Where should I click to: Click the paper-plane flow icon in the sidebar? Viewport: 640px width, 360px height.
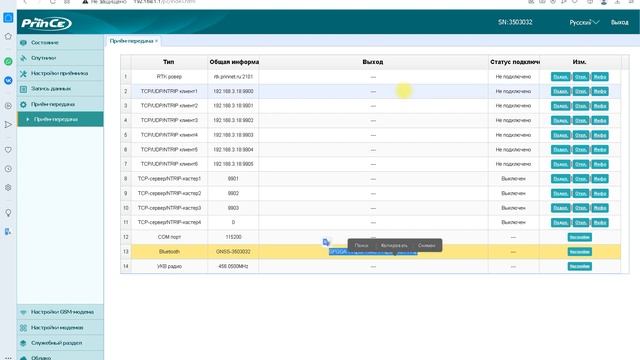[x=8, y=124]
